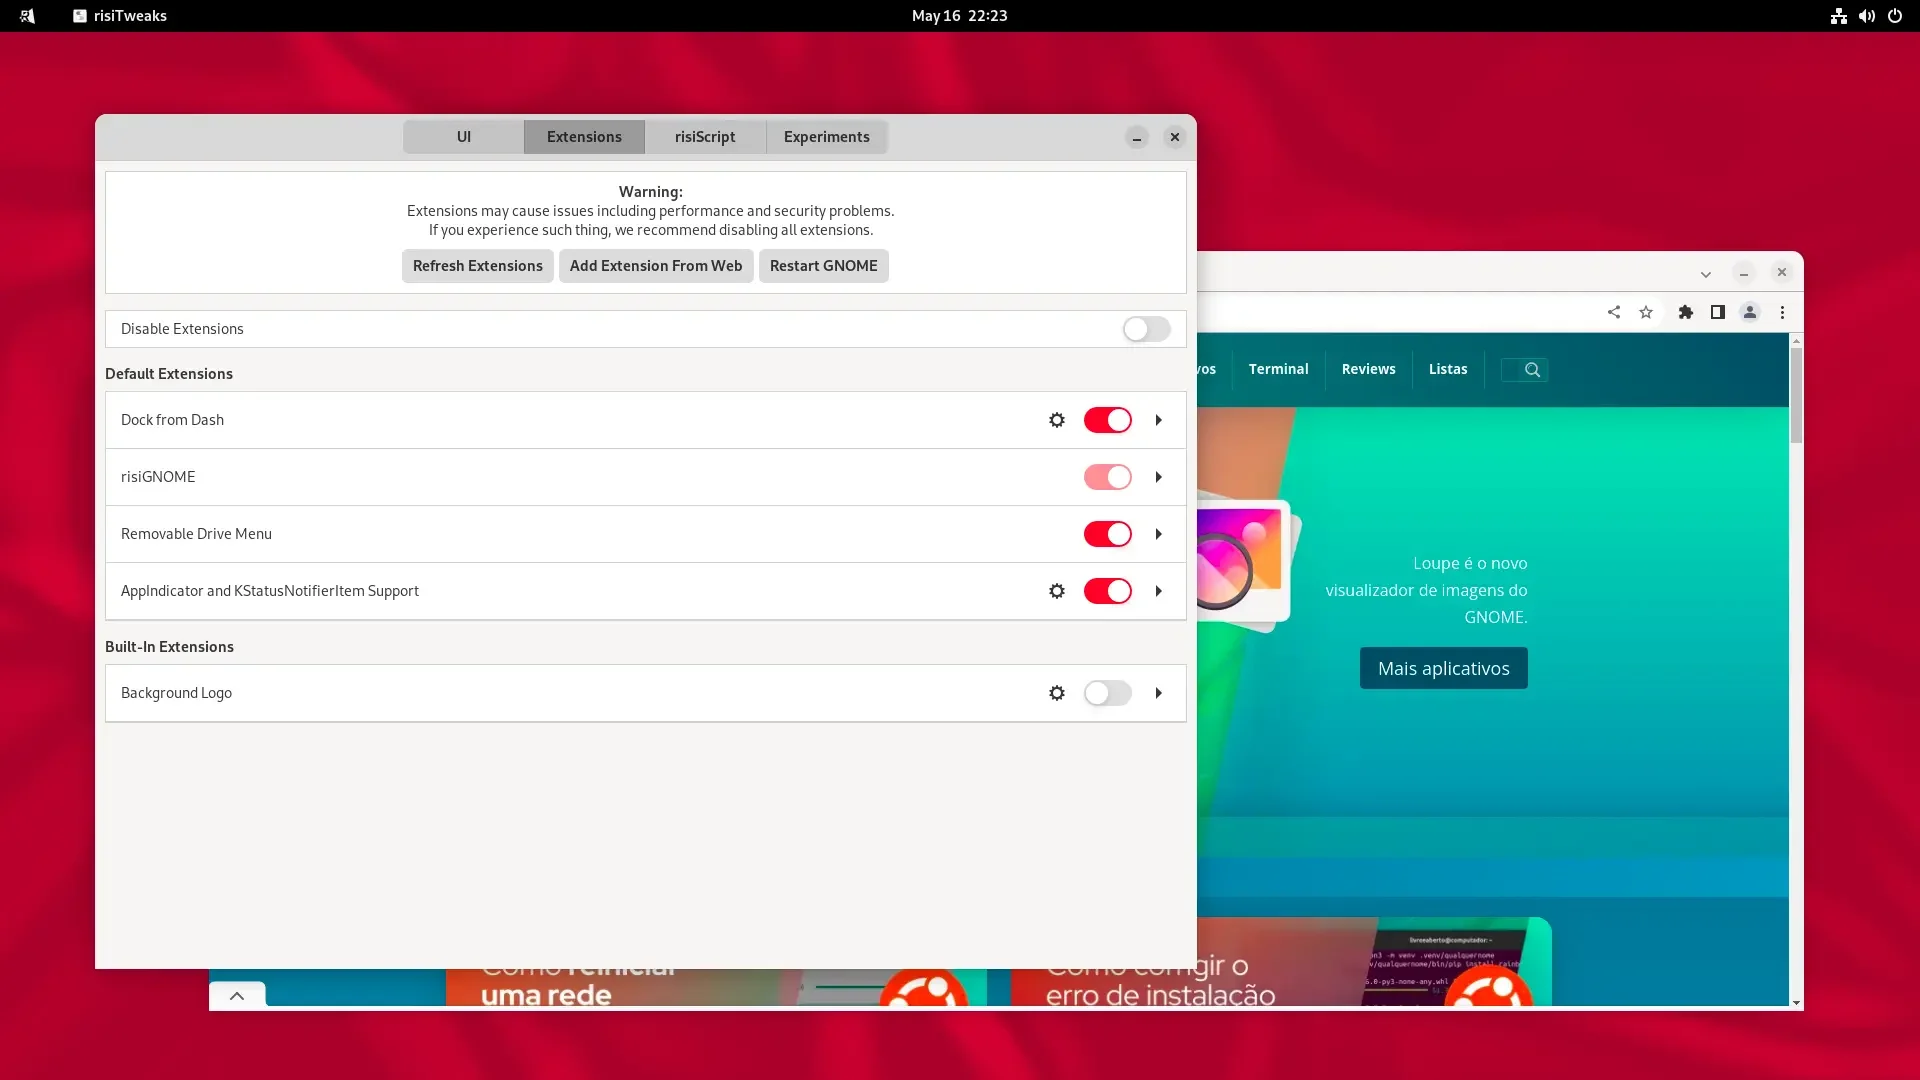Image resolution: width=1920 pixels, height=1080 pixels.
Task: Turn off Dock from Dash extension switch
Action: [1108, 420]
